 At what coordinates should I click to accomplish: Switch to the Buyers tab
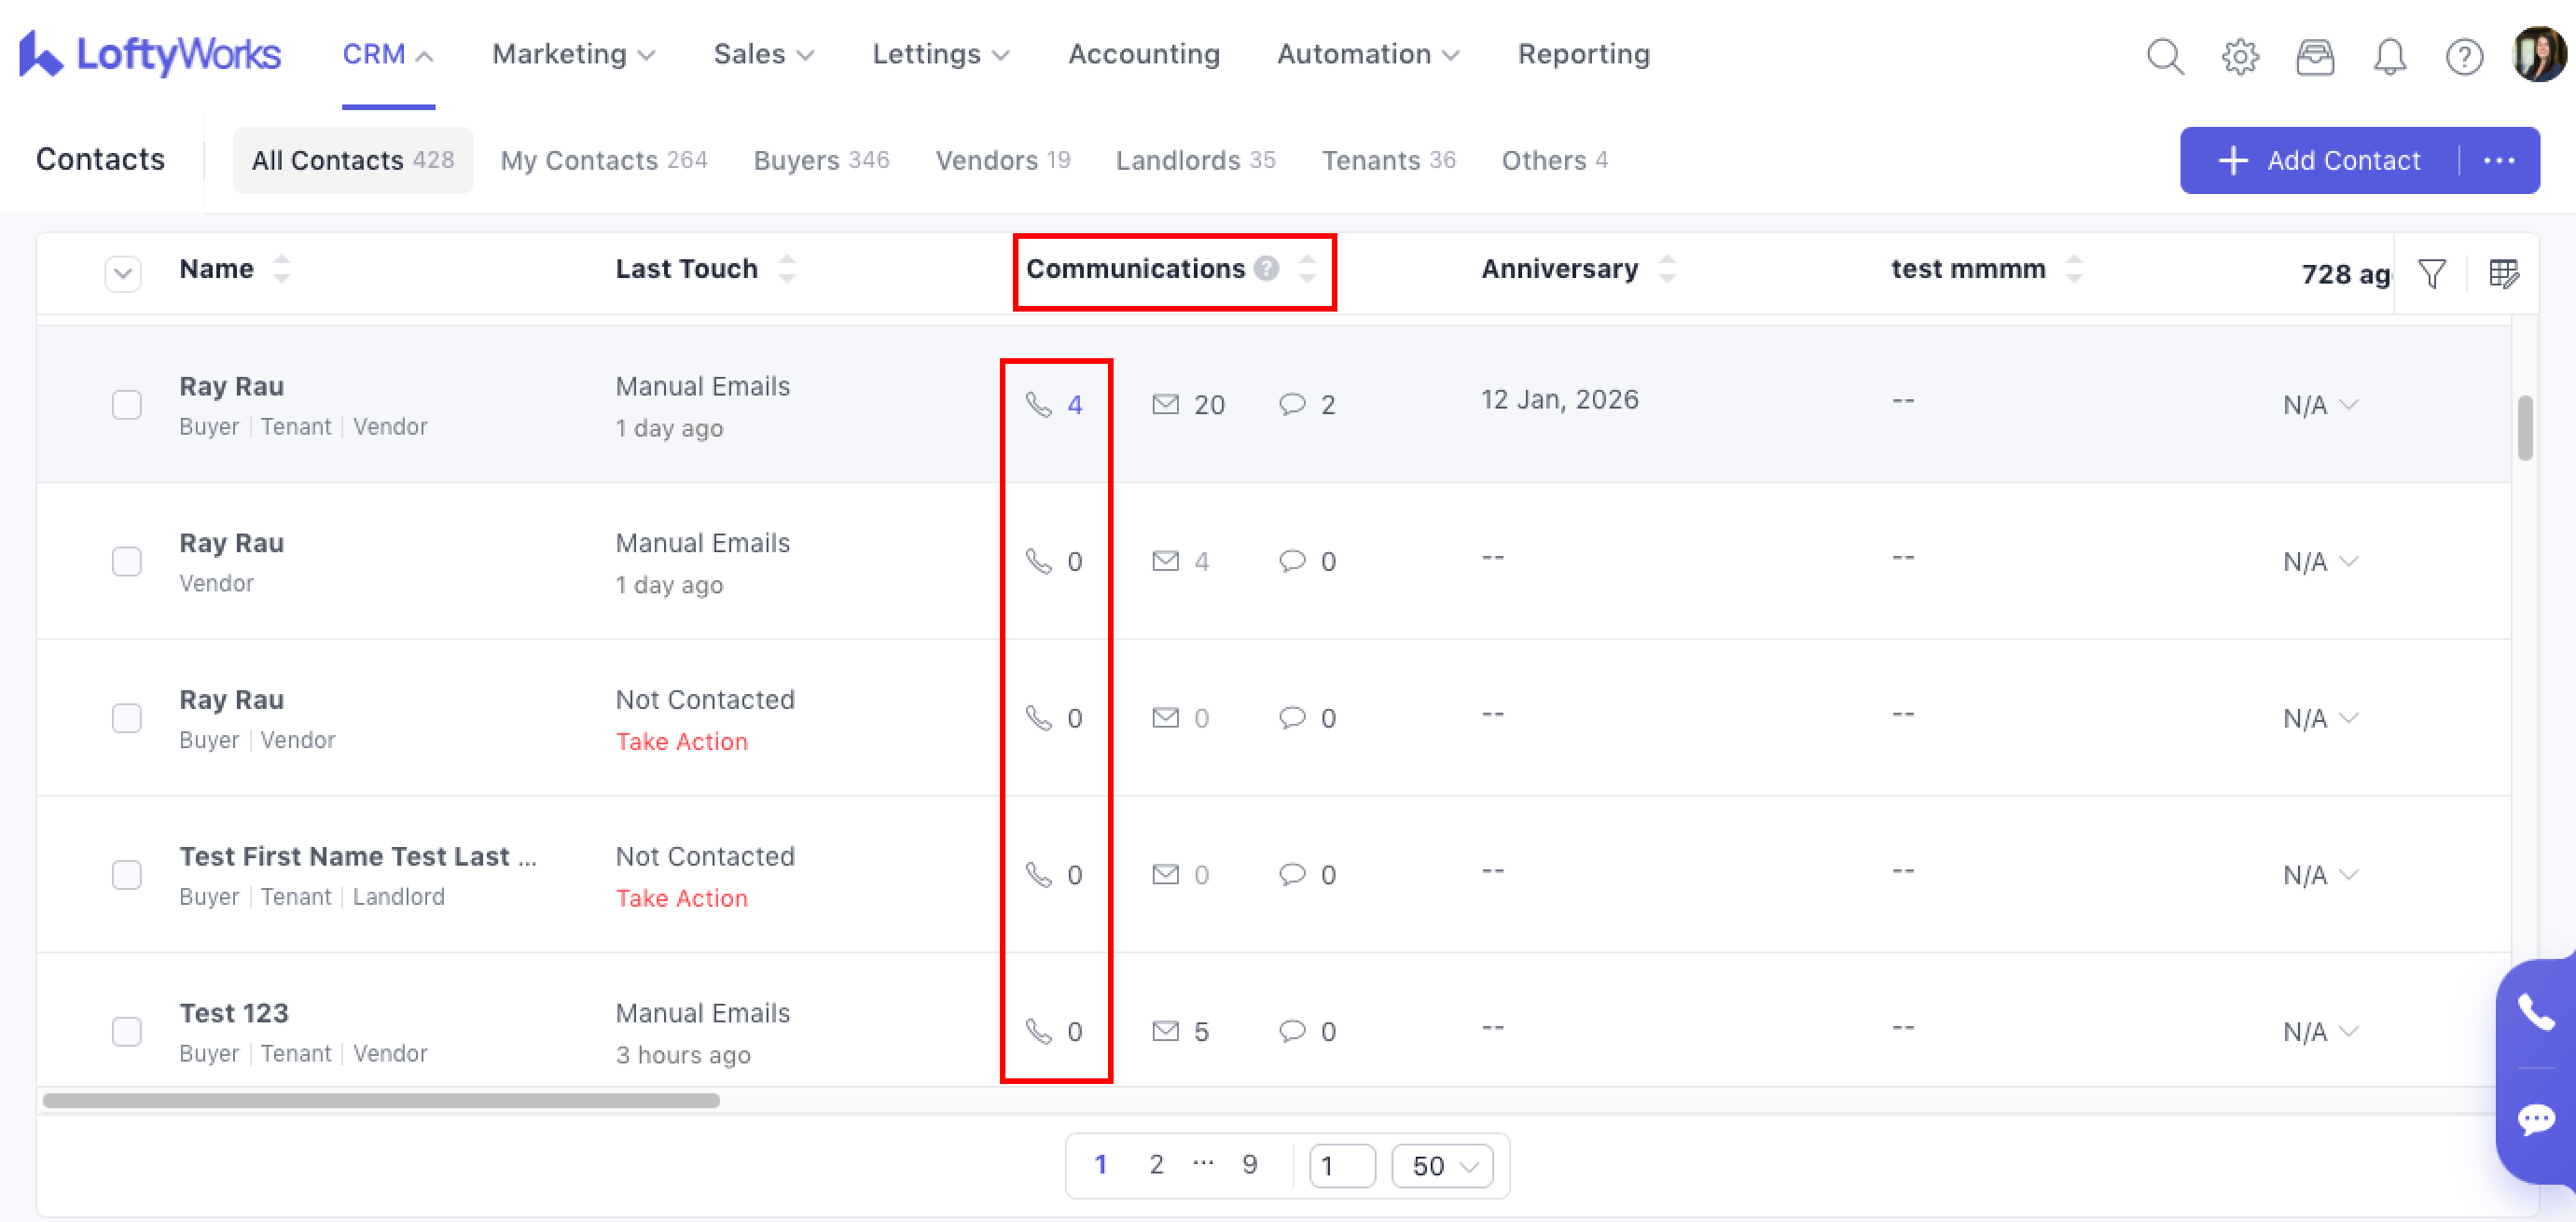(820, 160)
